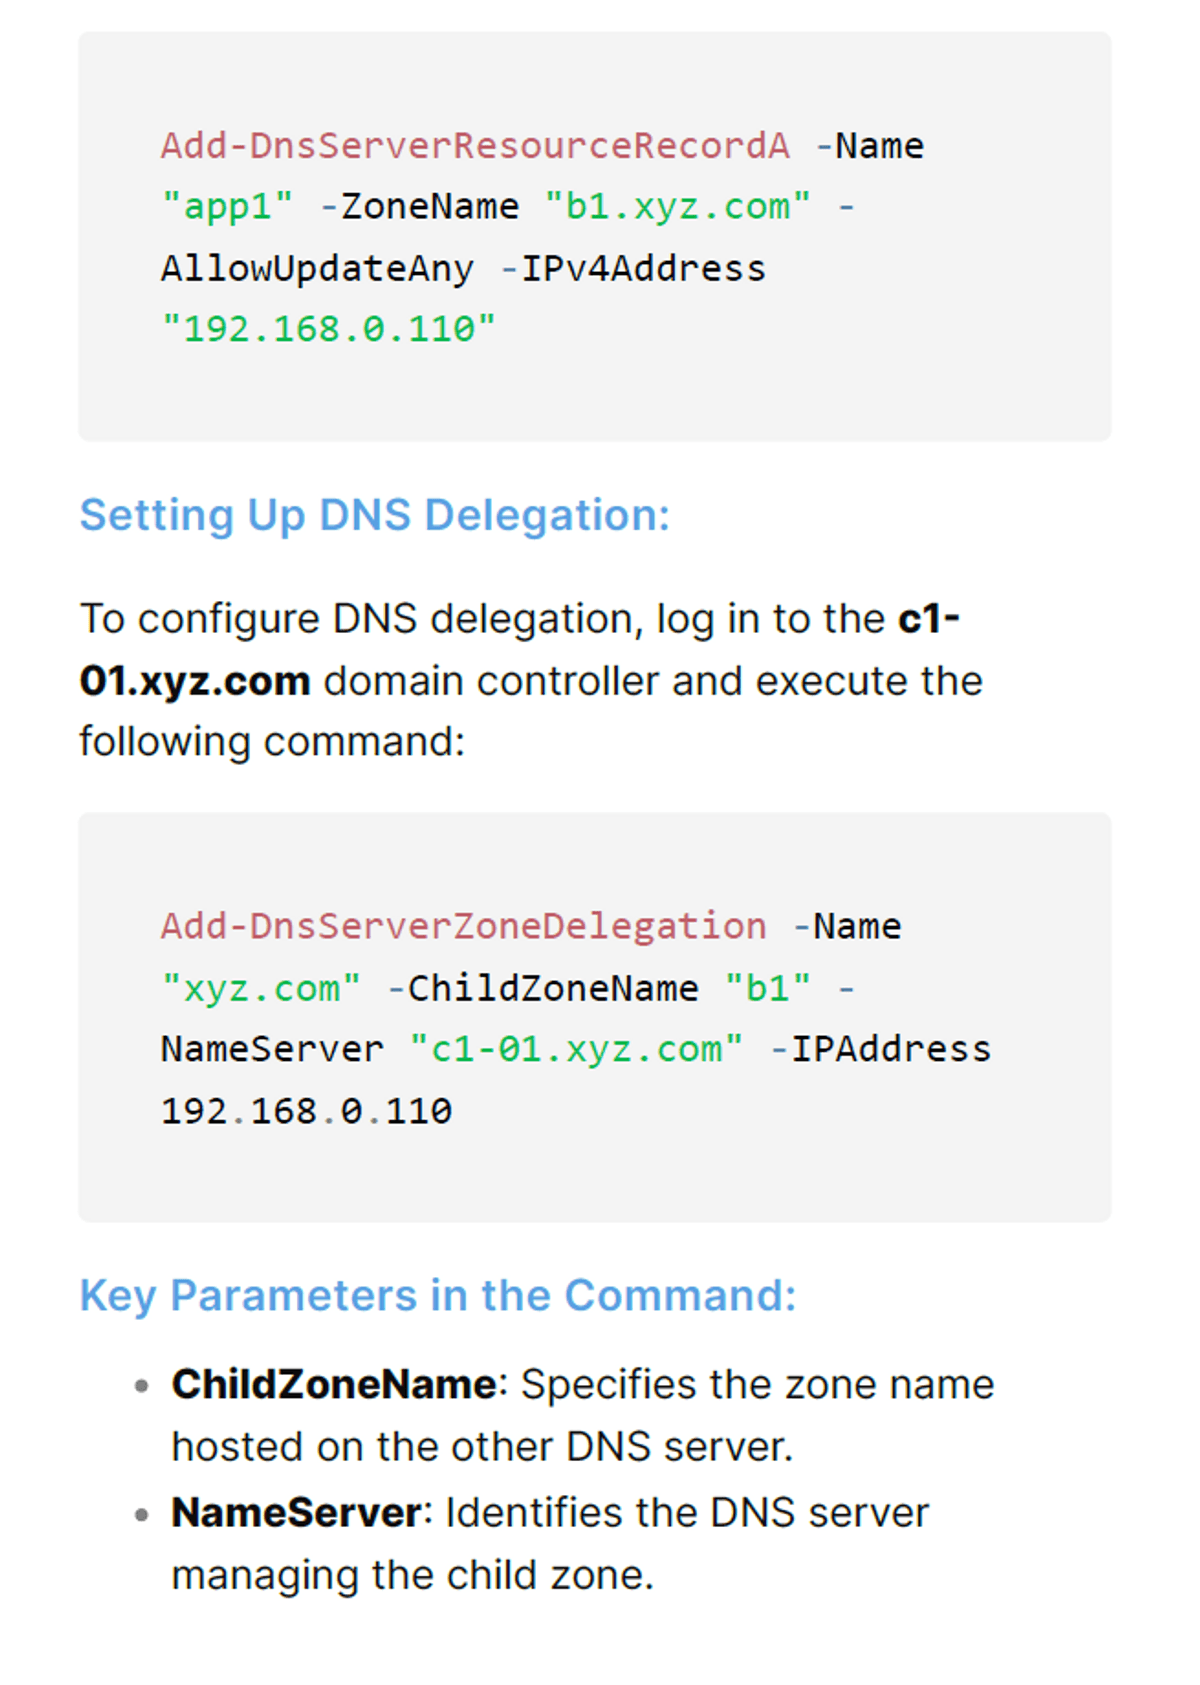Click the bold NameServer bullet term

(x=296, y=1512)
